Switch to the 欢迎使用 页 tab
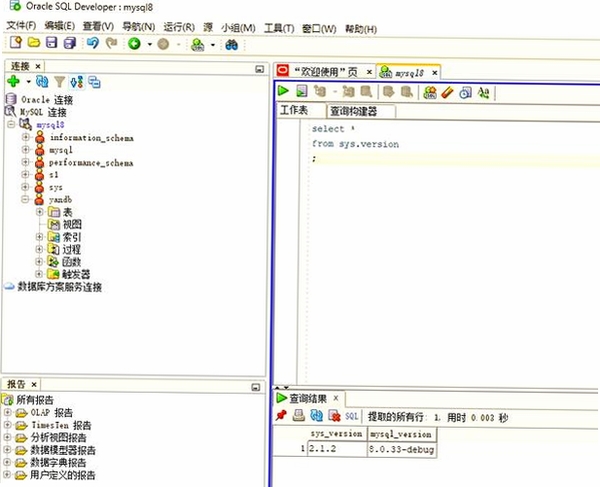This screenshot has width=600, height=487. point(325,72)
